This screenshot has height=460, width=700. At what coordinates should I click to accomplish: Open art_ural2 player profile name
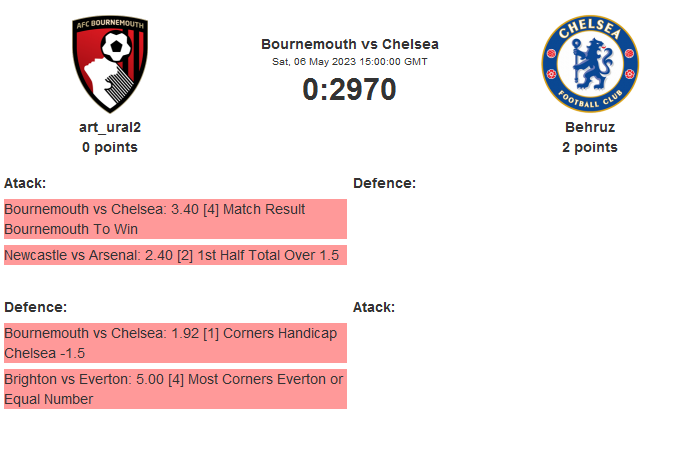point(110,128)
